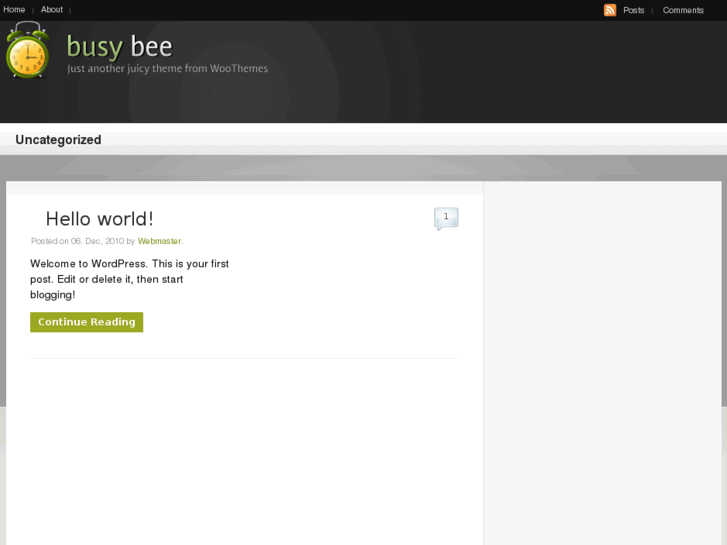Visit the Webmaster author link
The height and width of the screenshot is (545, 727).
point(159,241)
